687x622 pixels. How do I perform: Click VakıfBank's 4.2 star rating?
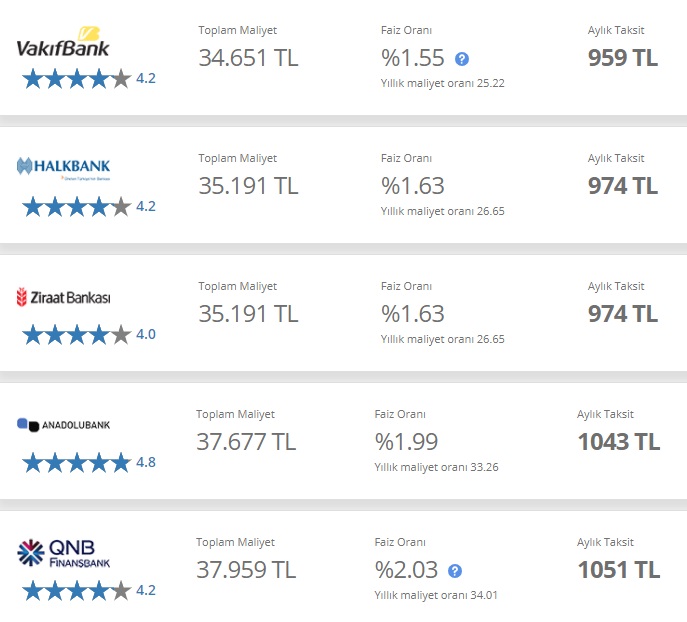click(x=89, y=79)
